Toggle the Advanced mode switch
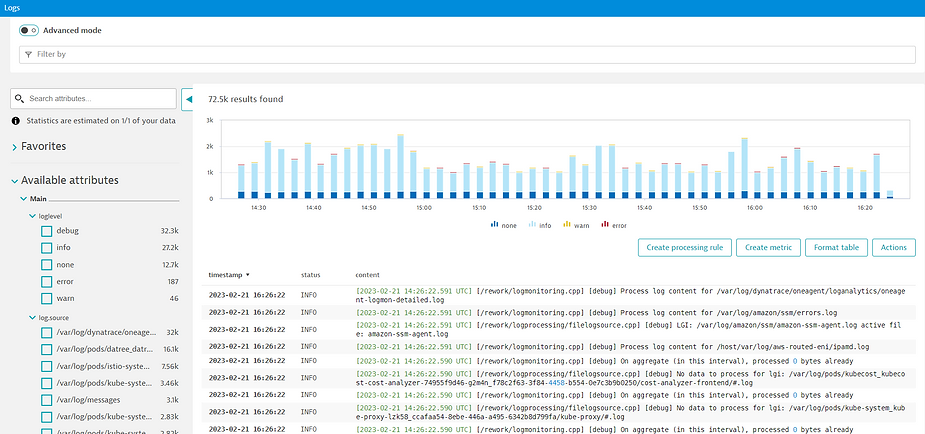925x434 pixels. pos(29,30)
